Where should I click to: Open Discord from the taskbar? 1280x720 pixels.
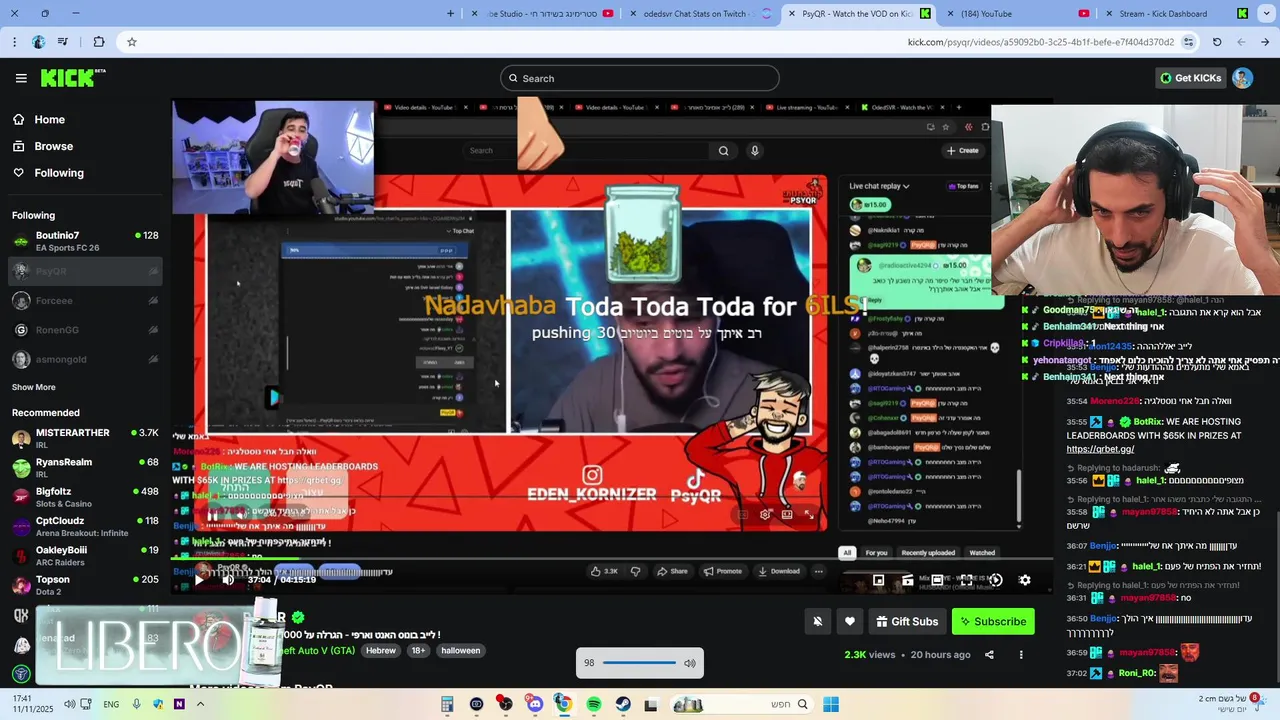point(535,704)
